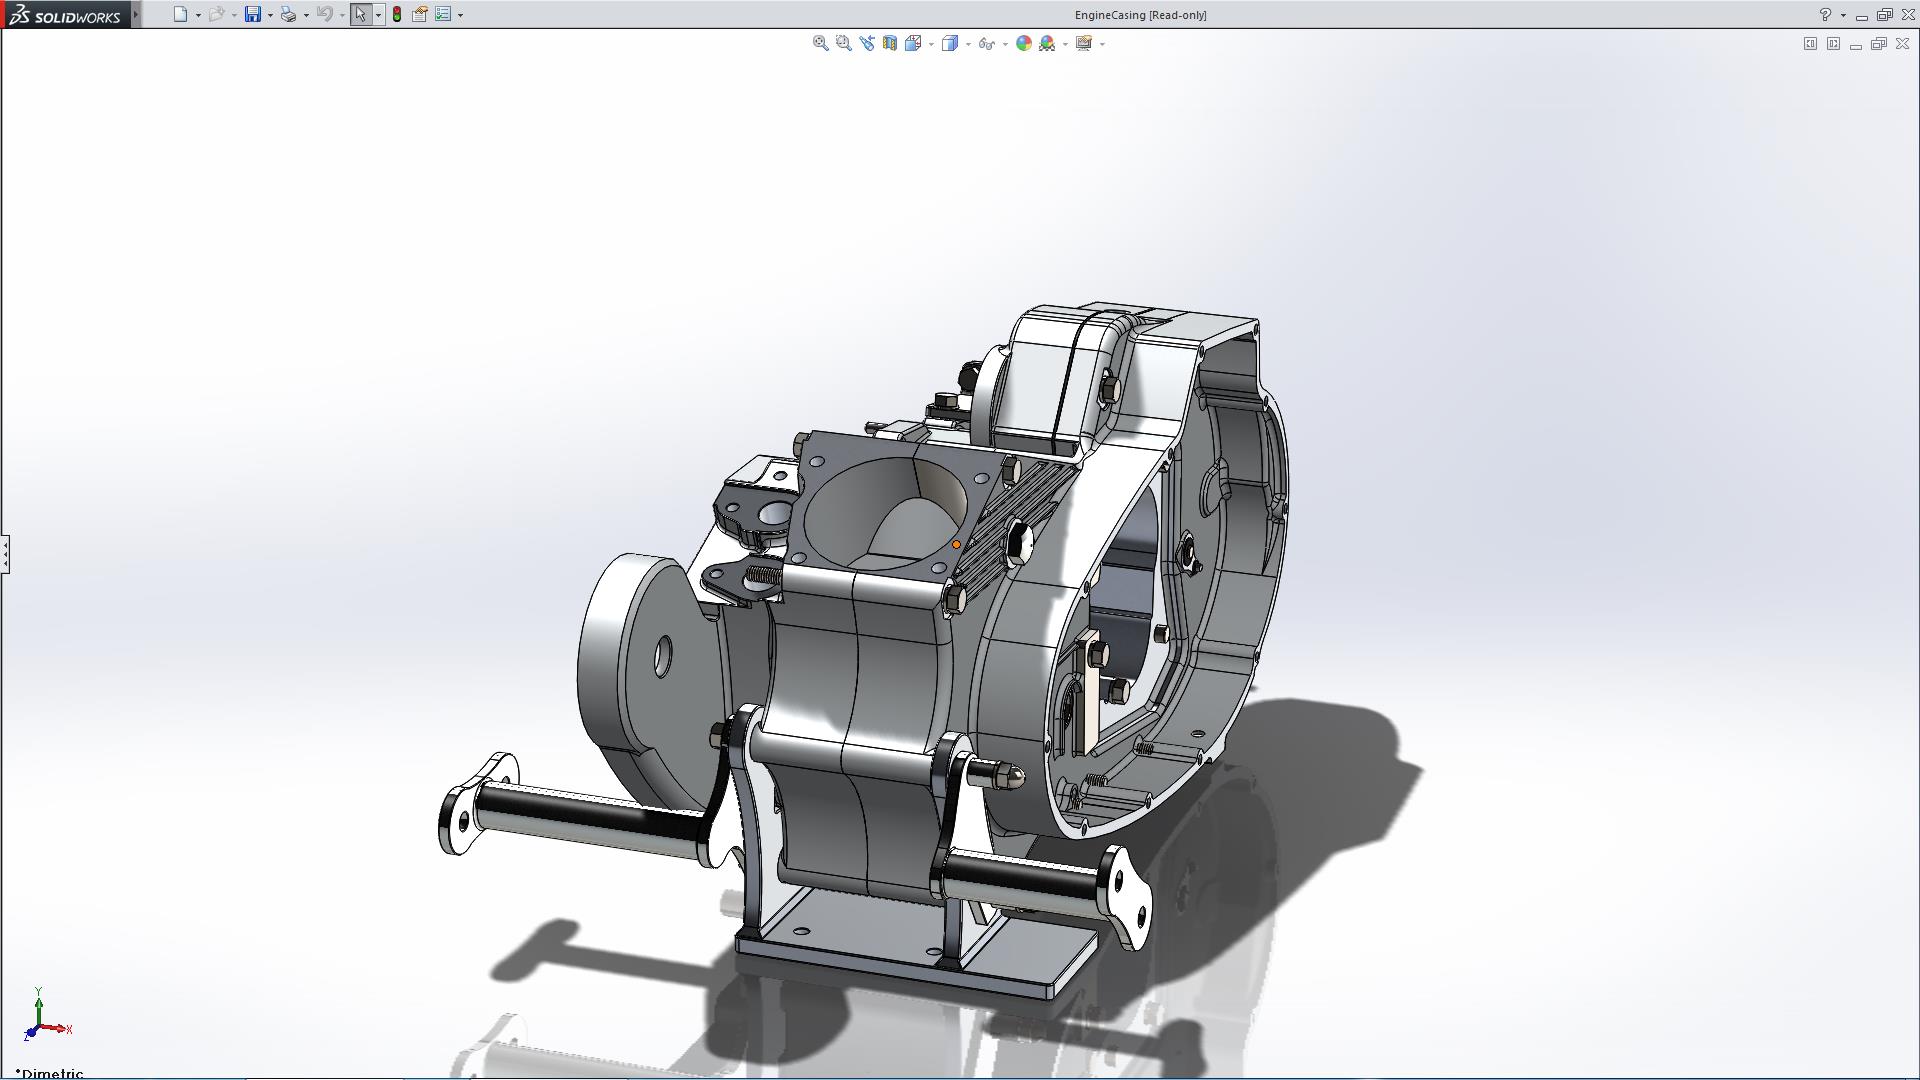
Task: Open the Help question mark menu
Action: tap(1825, 14)
